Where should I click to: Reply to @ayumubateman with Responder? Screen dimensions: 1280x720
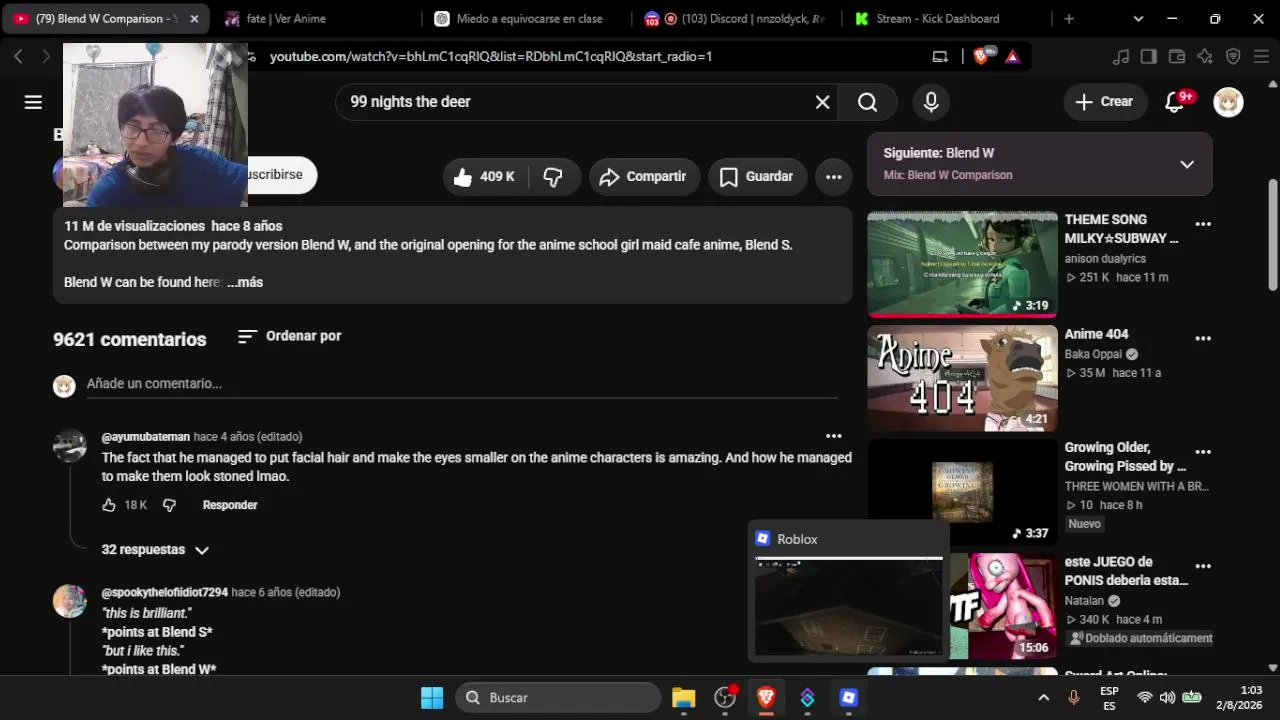click(230, 505)
